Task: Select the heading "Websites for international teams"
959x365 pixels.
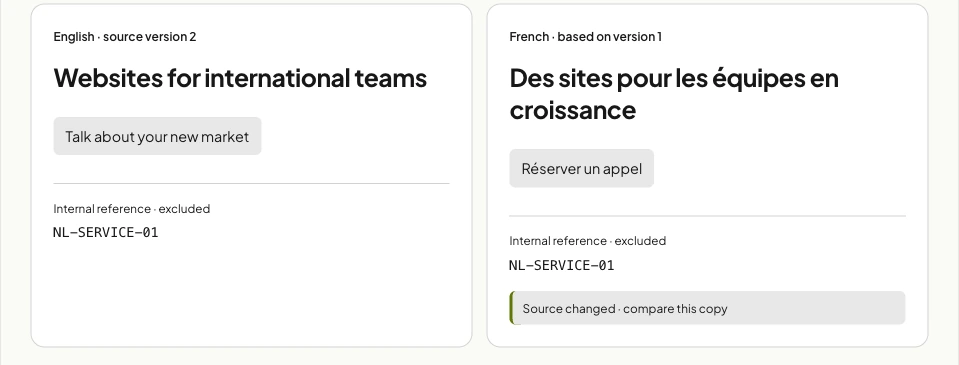Action: [240, 78]
